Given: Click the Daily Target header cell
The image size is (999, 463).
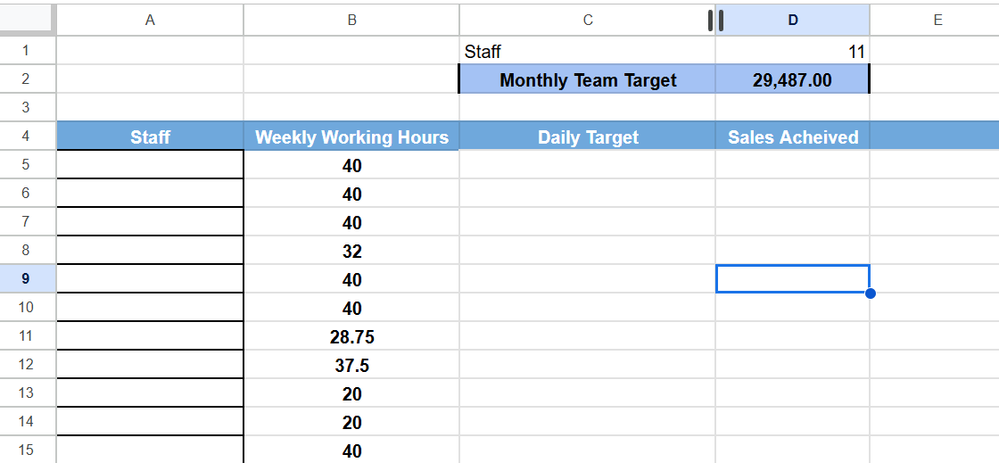Looking at the screenshot, I should (x=587, y=136).
